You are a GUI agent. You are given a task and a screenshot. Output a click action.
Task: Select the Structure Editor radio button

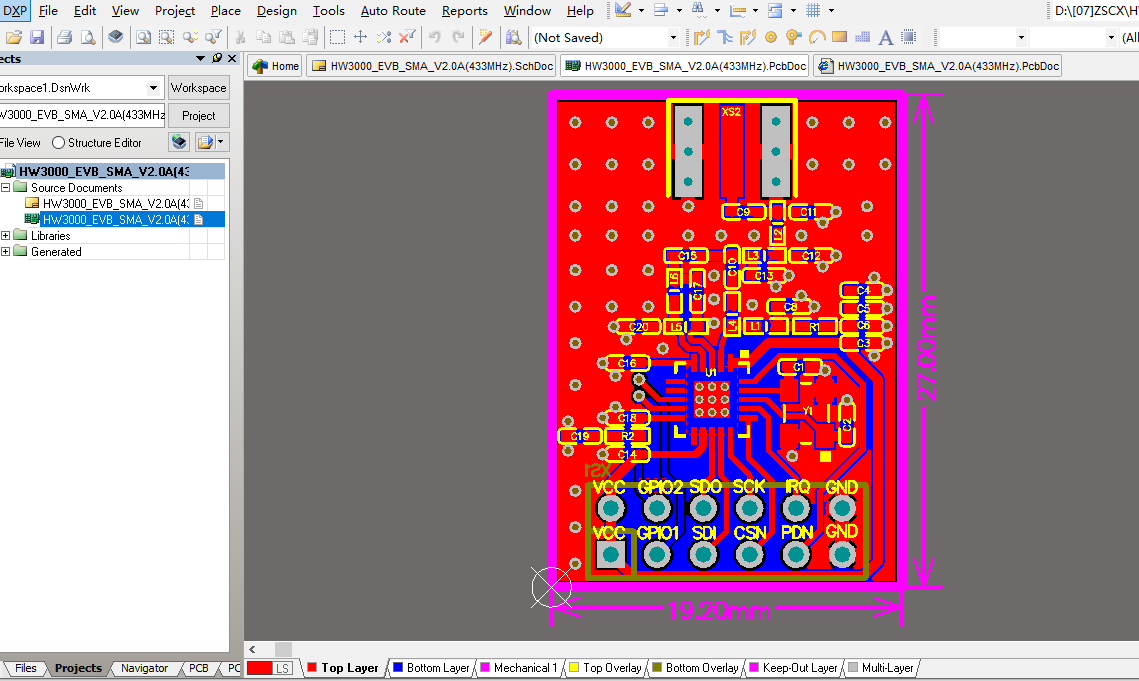59,142
